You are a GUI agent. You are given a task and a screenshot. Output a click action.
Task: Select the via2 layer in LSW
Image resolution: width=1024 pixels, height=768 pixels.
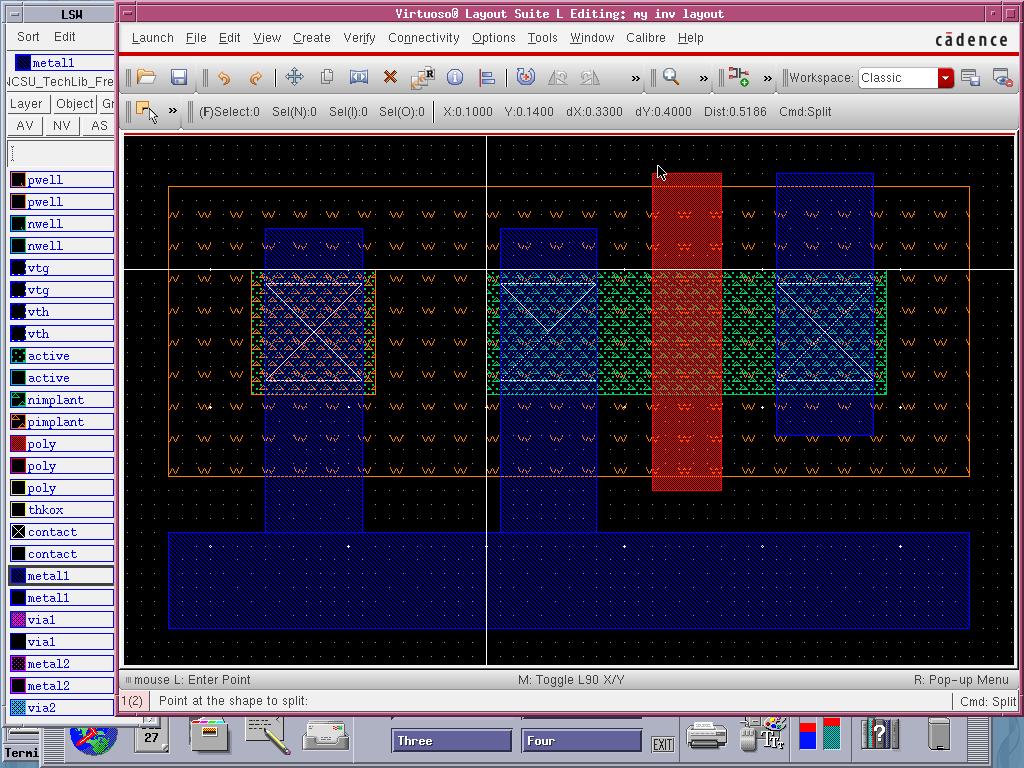(x=62, y=707)
